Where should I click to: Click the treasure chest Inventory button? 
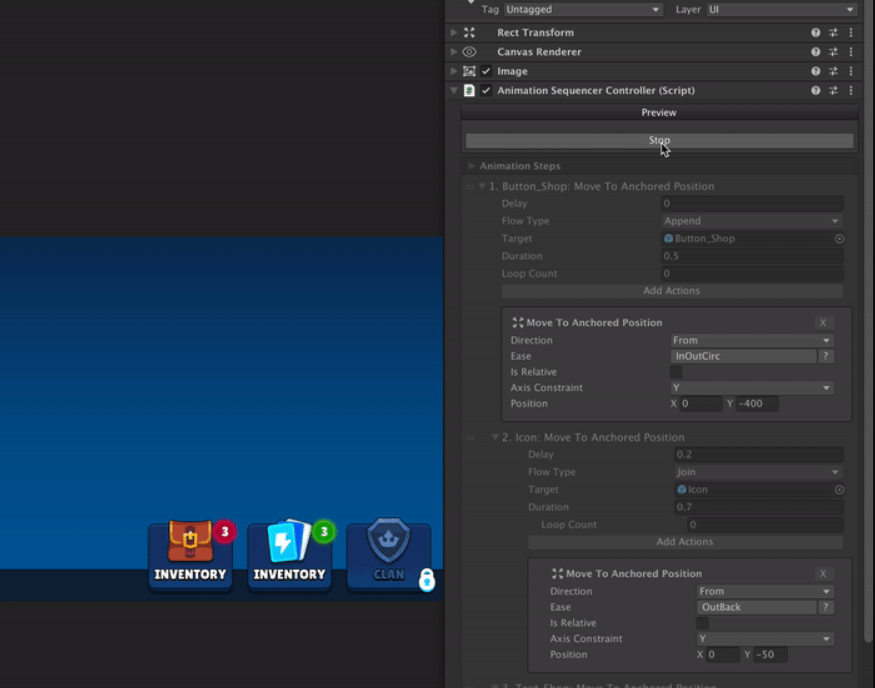(x=190, y=554)
